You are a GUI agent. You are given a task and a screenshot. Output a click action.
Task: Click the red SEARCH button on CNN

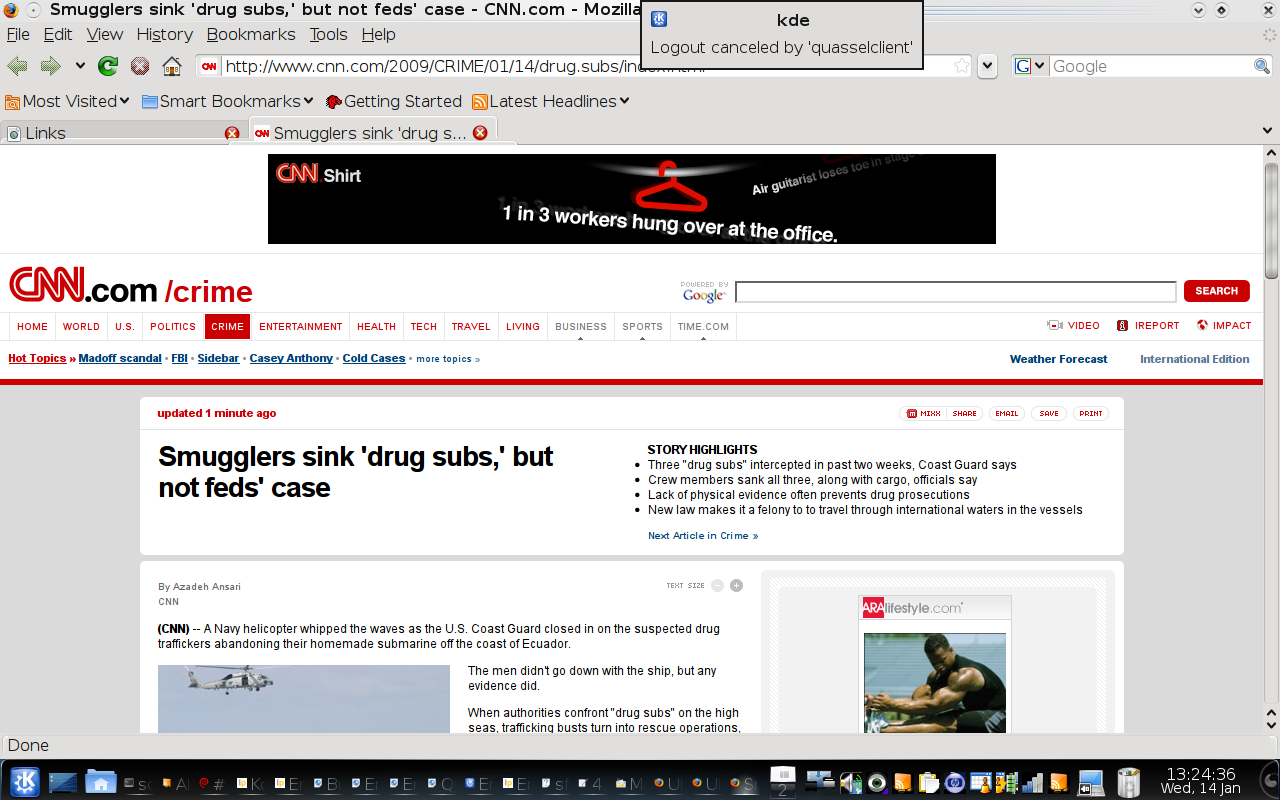[x=1216, y=291]
